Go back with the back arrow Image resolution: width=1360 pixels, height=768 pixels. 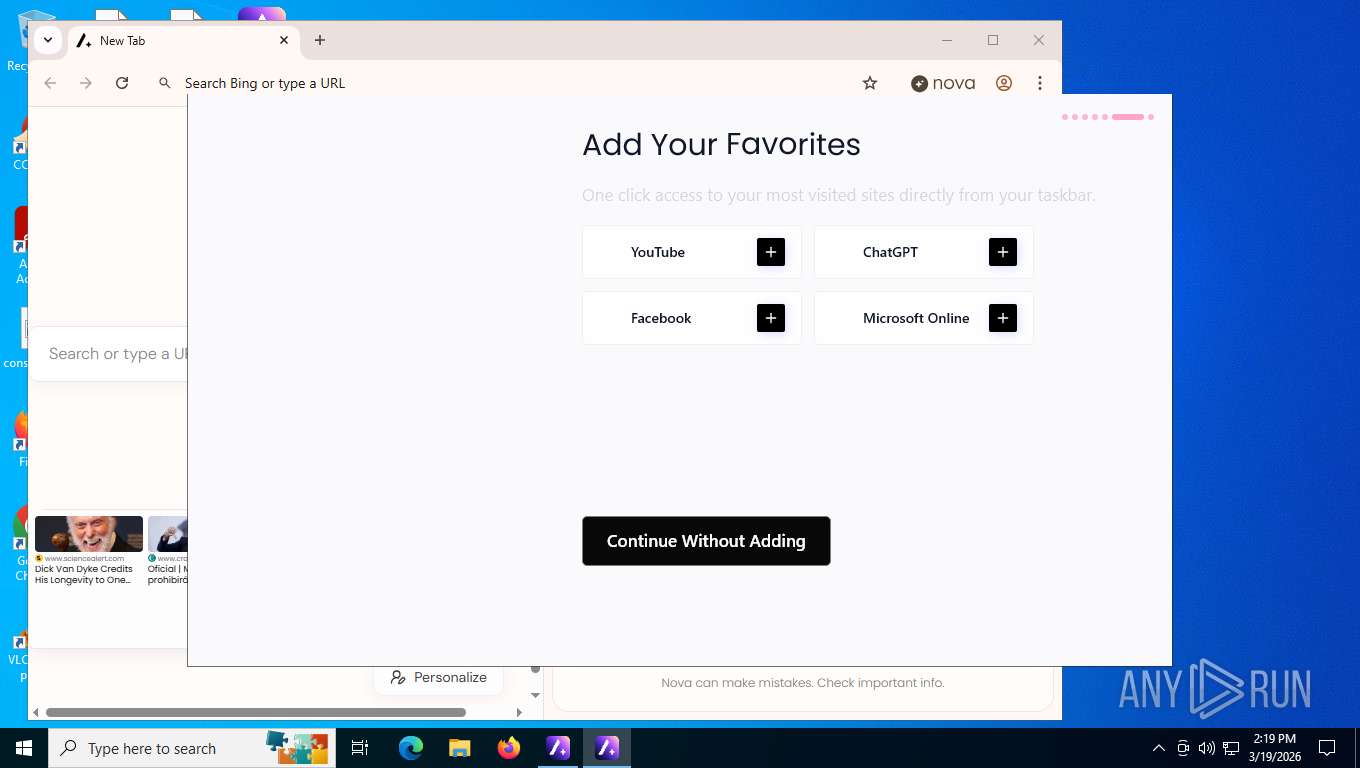tap(50, 83)
